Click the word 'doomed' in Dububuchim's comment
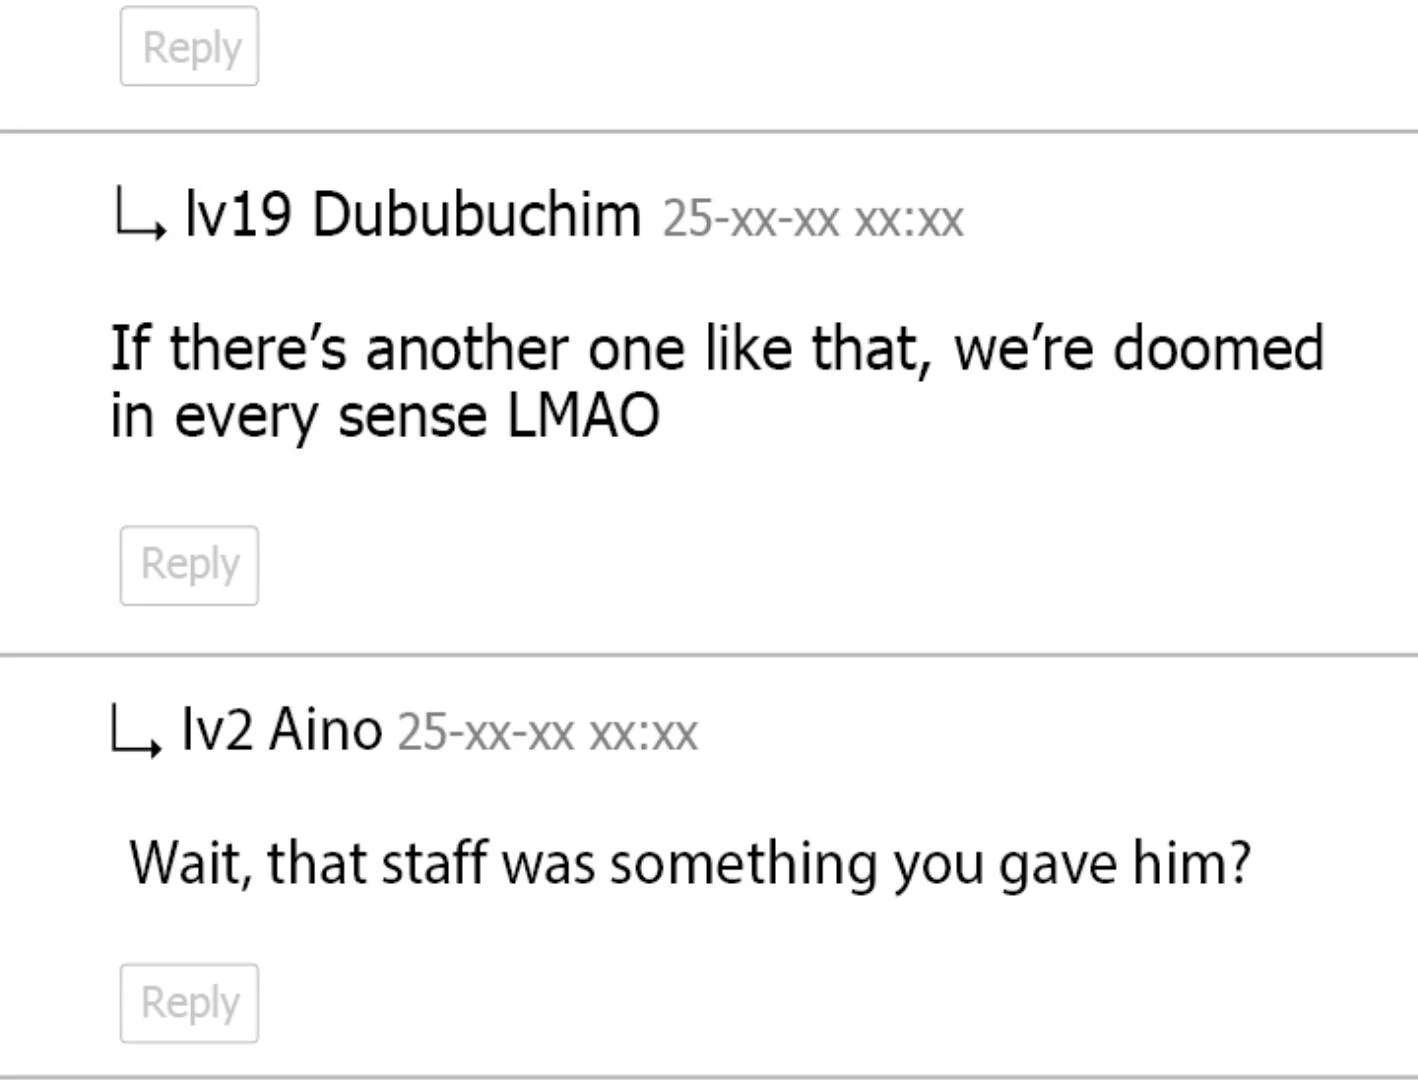 (x=1219, y=349)
